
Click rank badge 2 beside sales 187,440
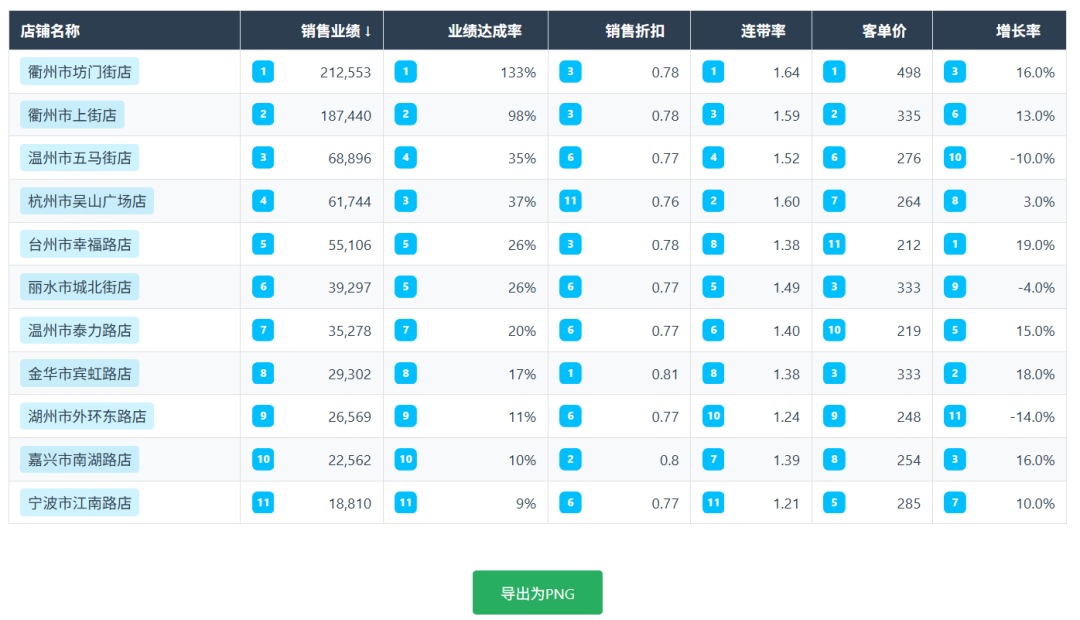pyautogui.click(x=263, y=114)
